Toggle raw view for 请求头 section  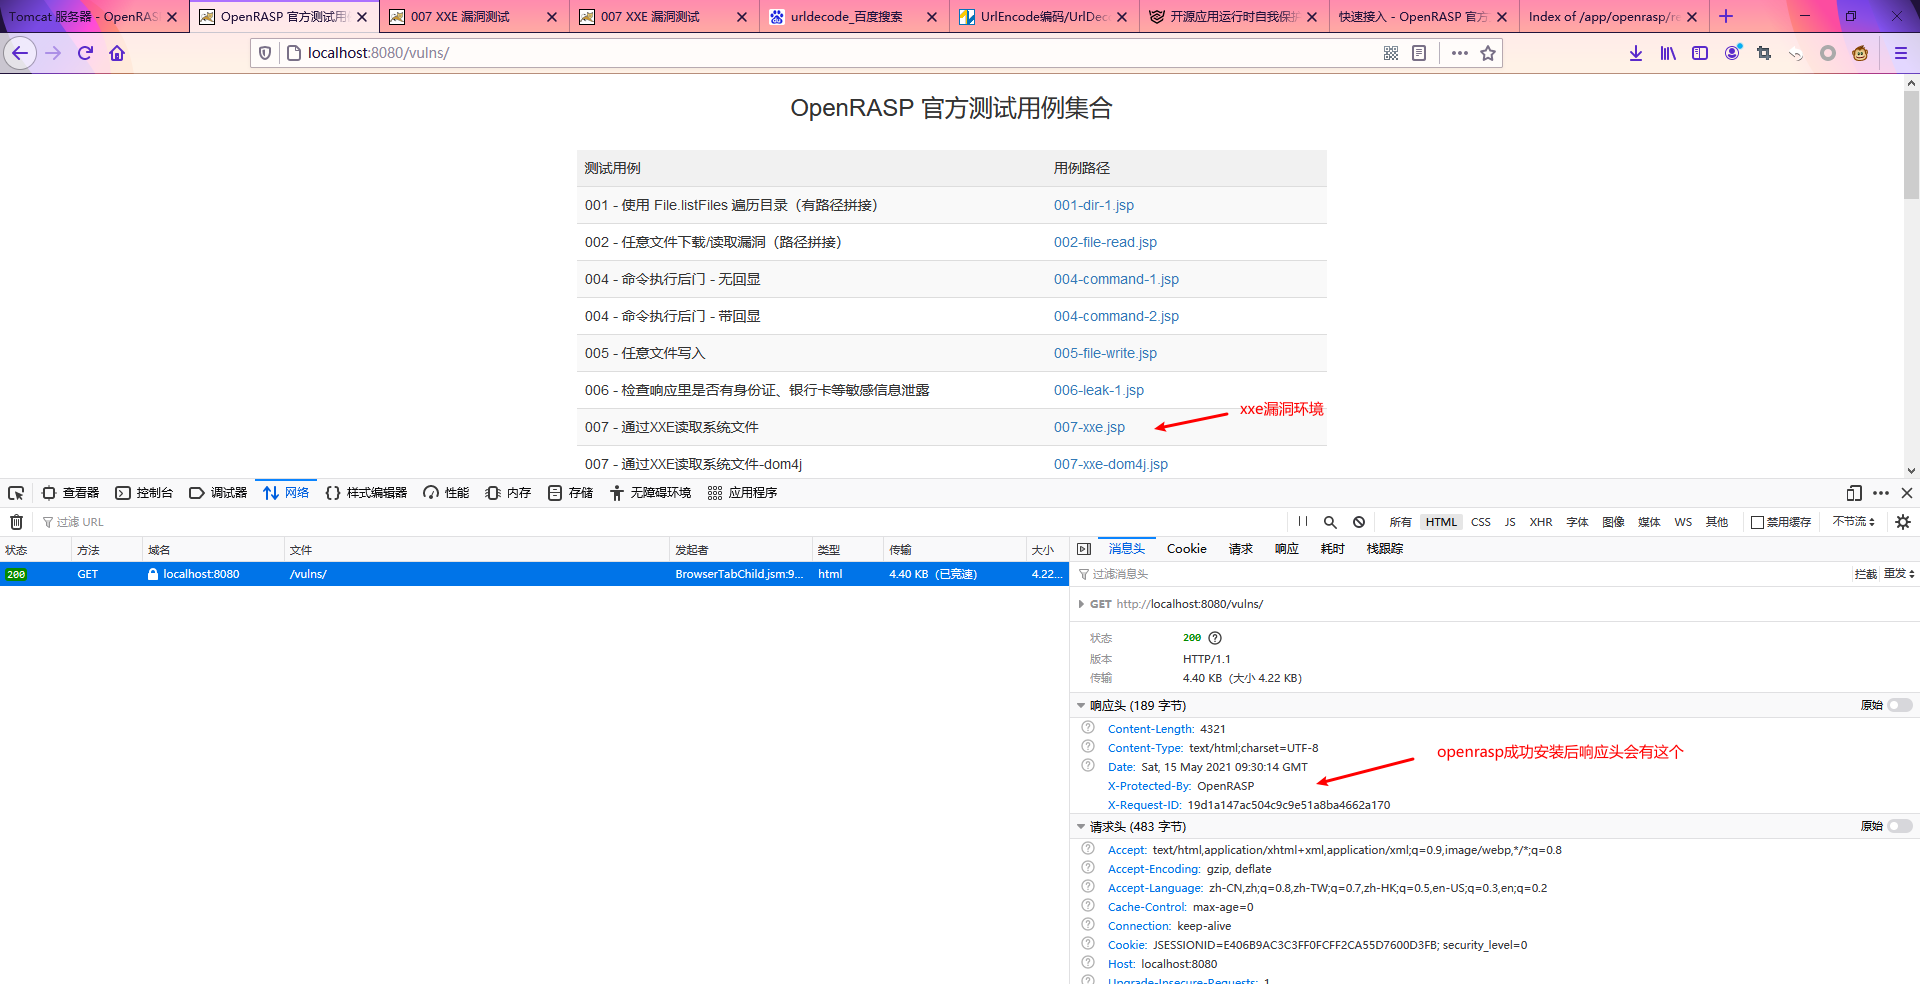click(1899, 826)
